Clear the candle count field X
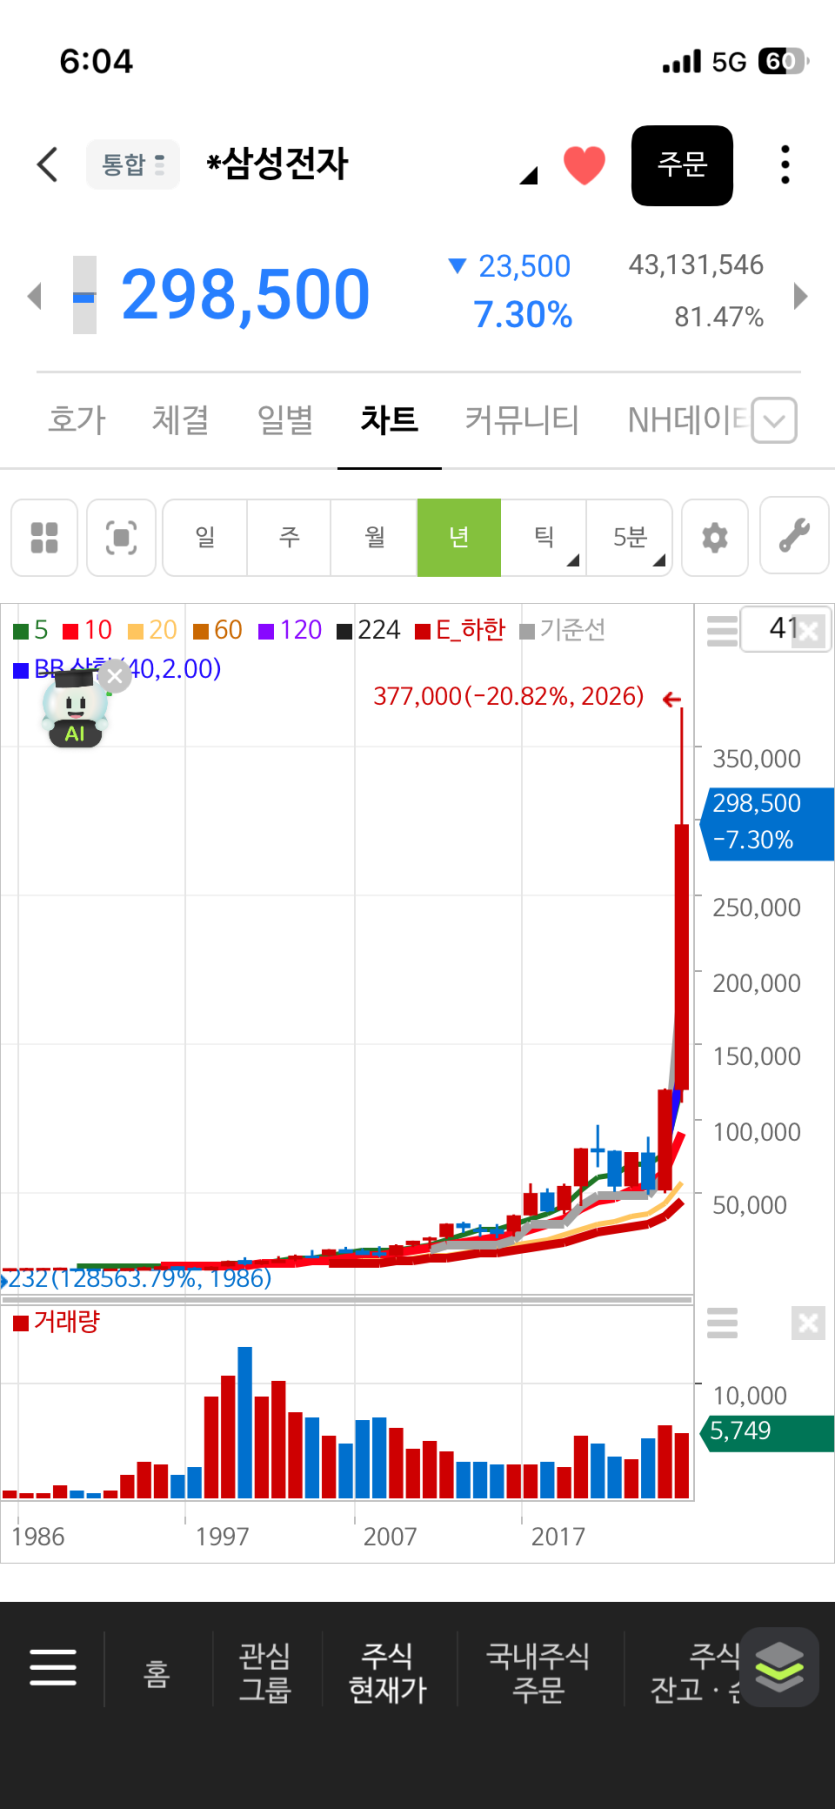The height and width of the screenshot is (1809, 835). (x=809, y=631)
